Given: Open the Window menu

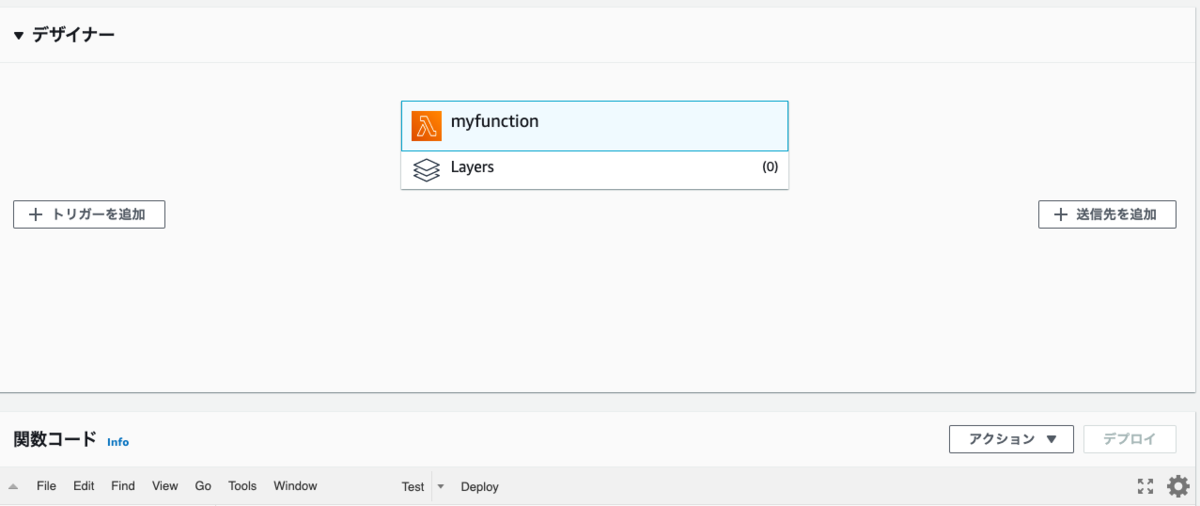Looking at the screenshot, I should (x=295, y=486).
